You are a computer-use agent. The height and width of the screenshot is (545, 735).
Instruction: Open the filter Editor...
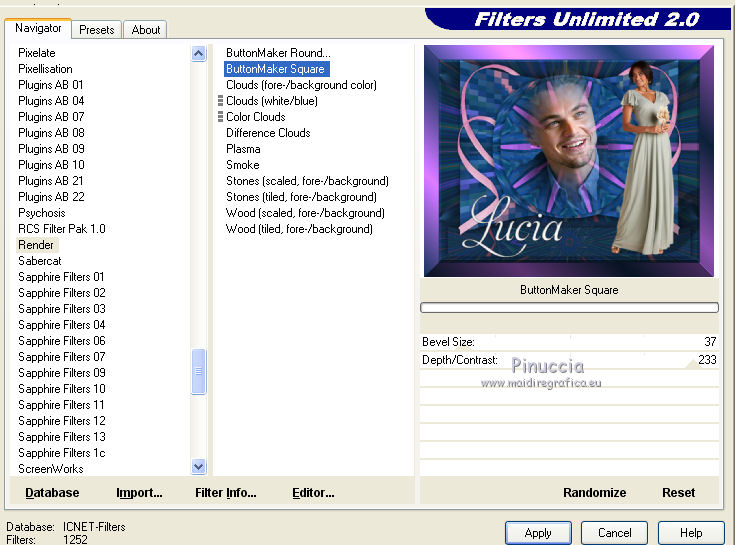(313, 493)
